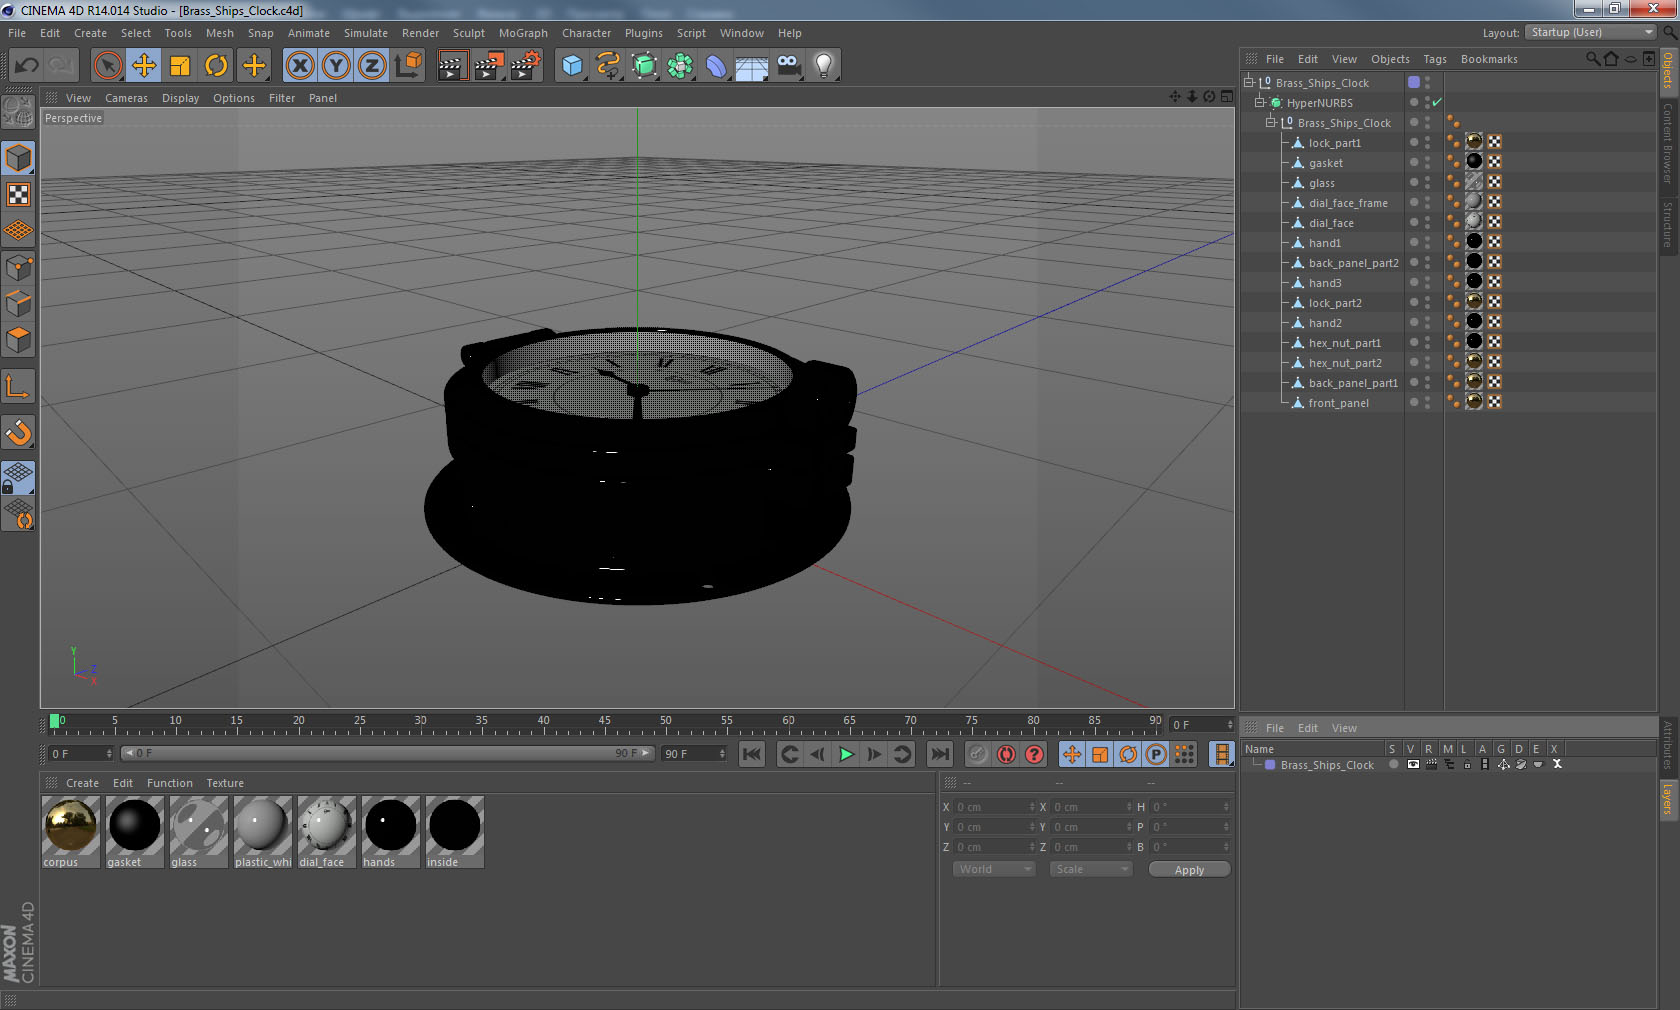The height and width of the screenshot is (1010, 1680).
Task: Collapse the root Brass_Ships_Clock node
Action: point(1249,82)
